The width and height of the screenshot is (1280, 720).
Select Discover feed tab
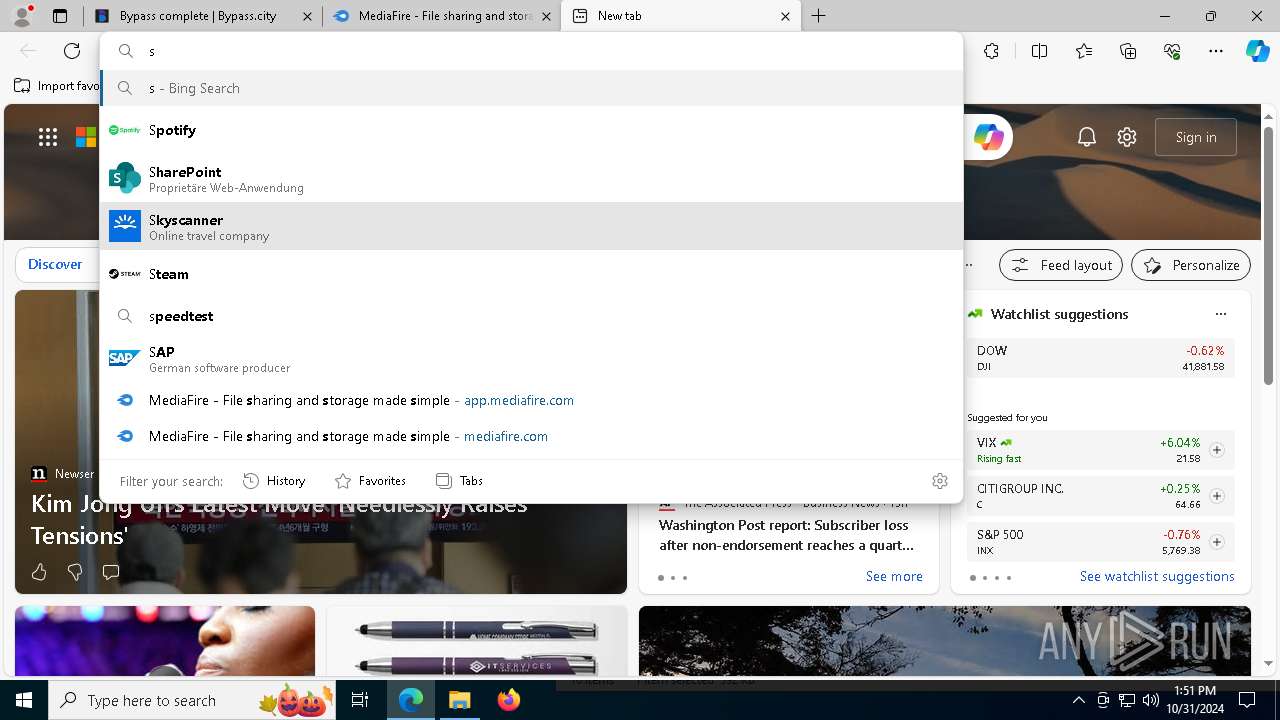pyautogui.click(x=55, y=265)
